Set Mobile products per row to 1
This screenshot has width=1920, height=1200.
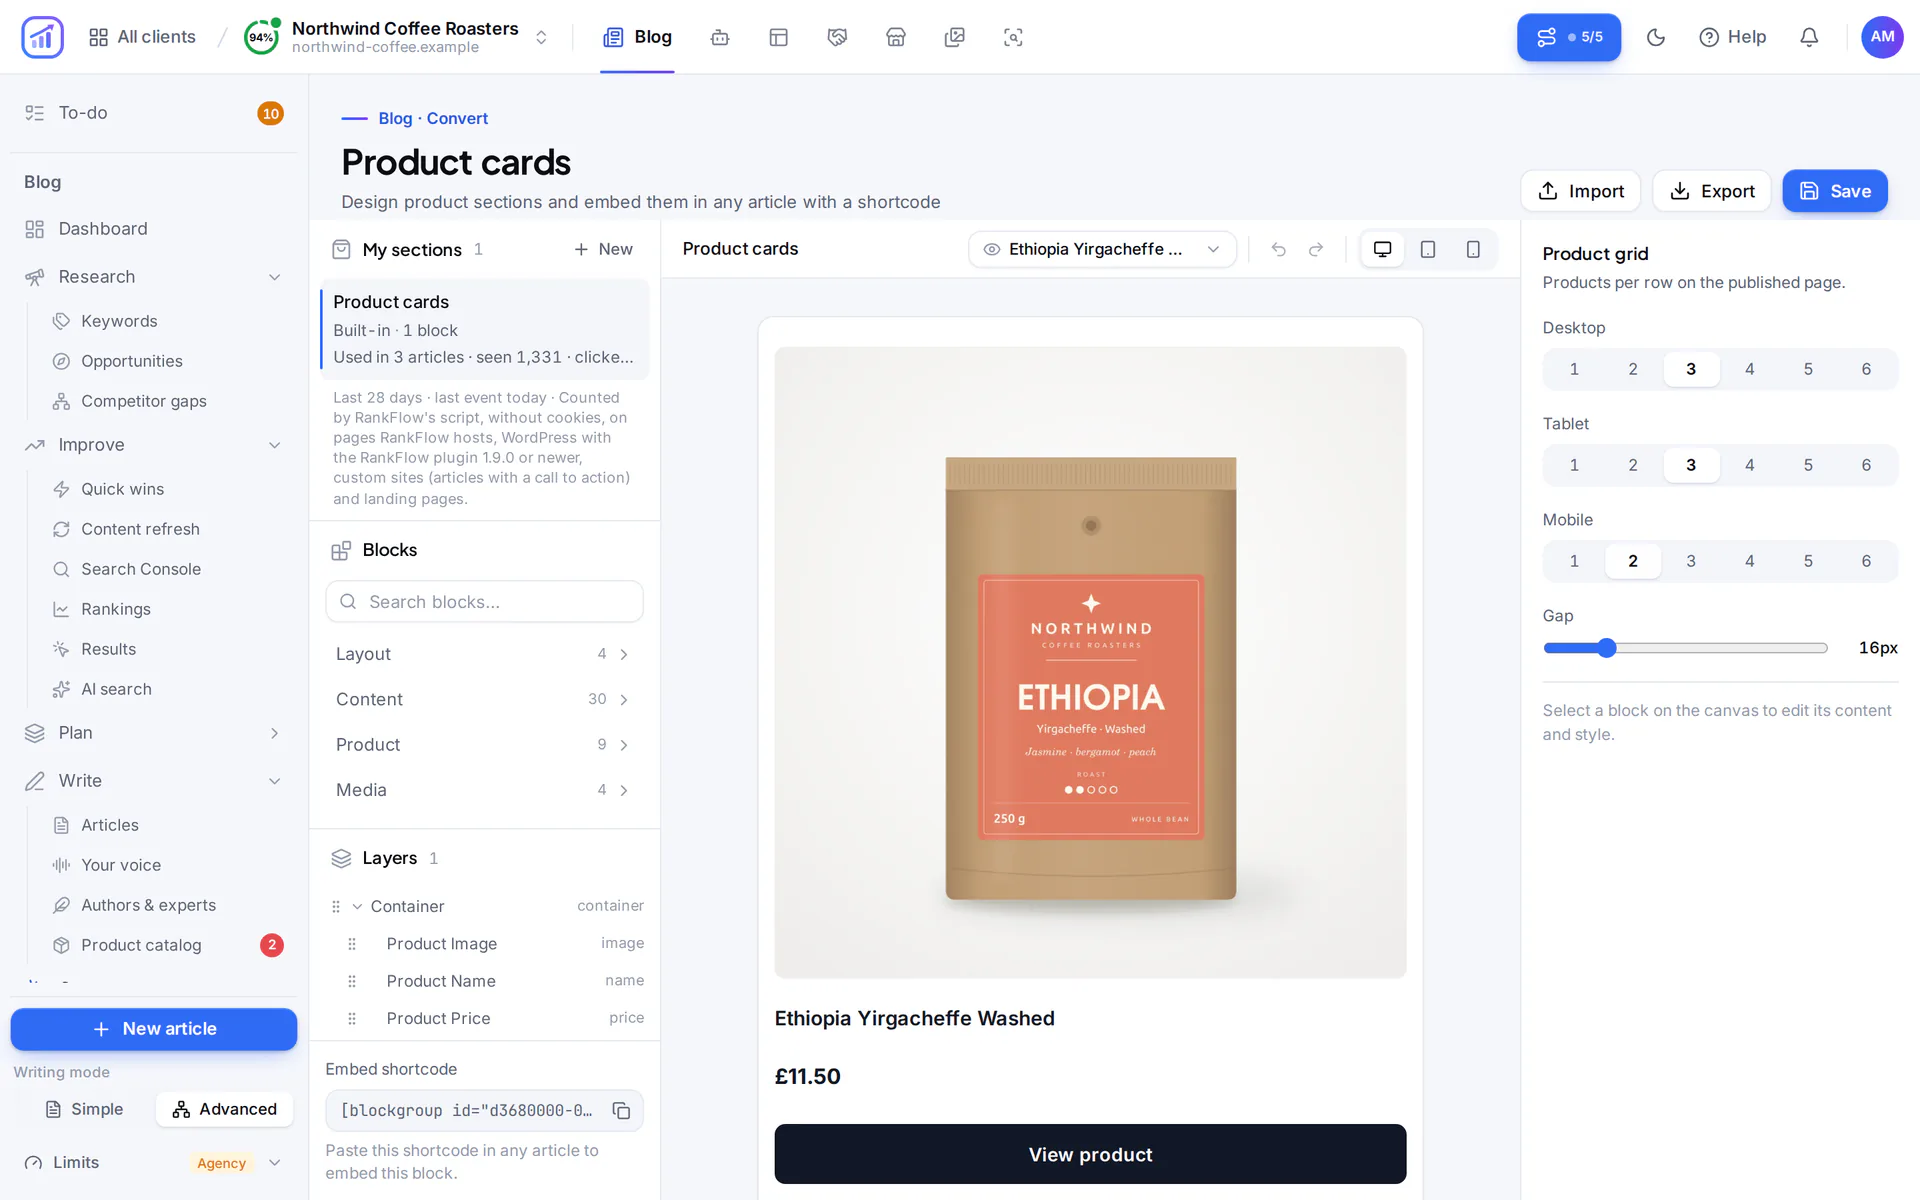(1574, 561)
